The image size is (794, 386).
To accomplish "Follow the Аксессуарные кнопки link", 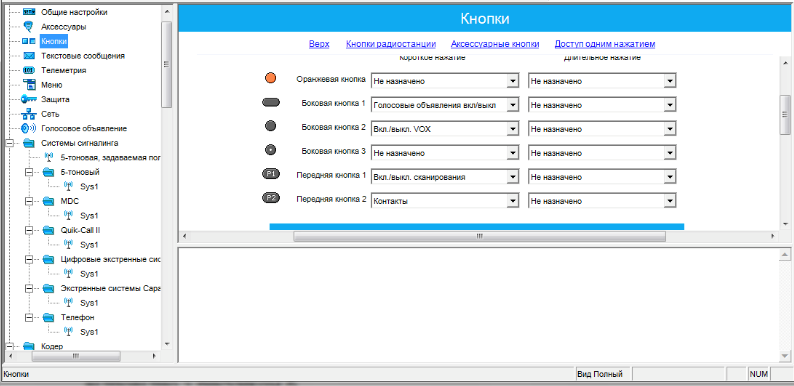I will (x=495, y=44).
